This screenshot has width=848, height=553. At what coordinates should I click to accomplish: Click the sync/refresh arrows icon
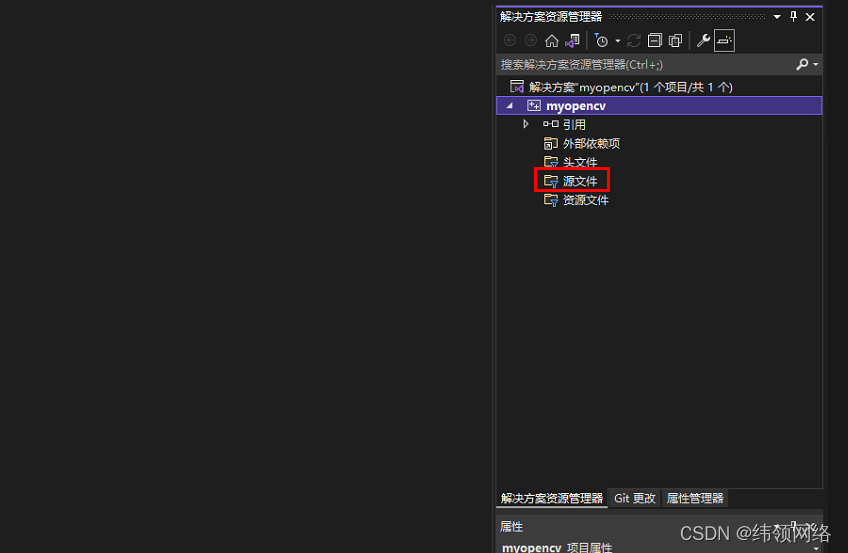click(x=634, y=41)
